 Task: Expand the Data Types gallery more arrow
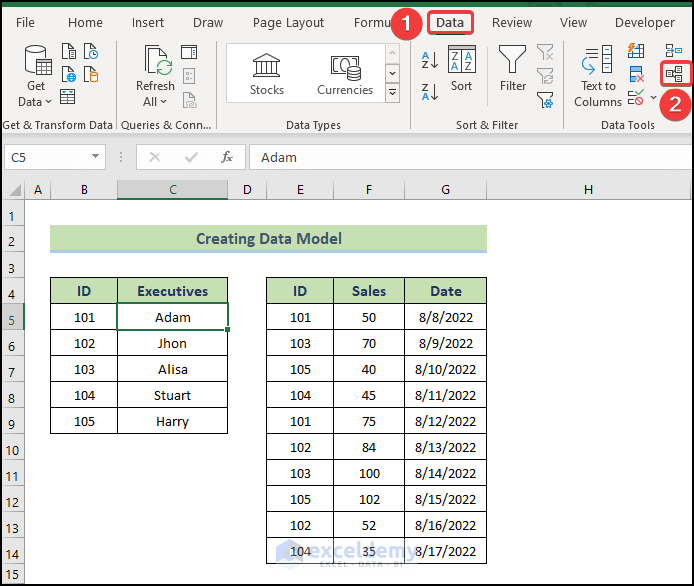(x=392, y=93)
